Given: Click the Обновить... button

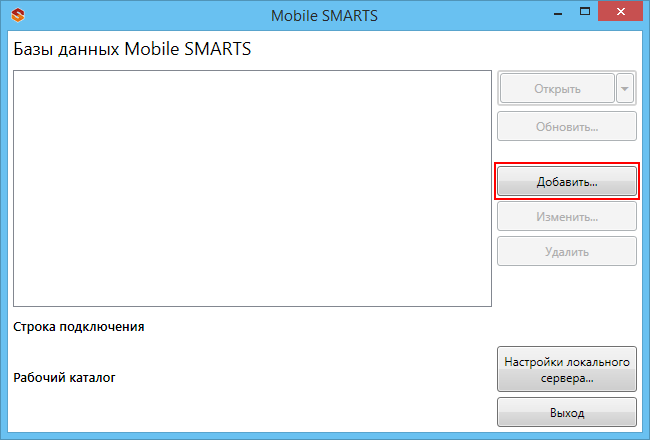Looking at the screenshot, I should [567, 126].
